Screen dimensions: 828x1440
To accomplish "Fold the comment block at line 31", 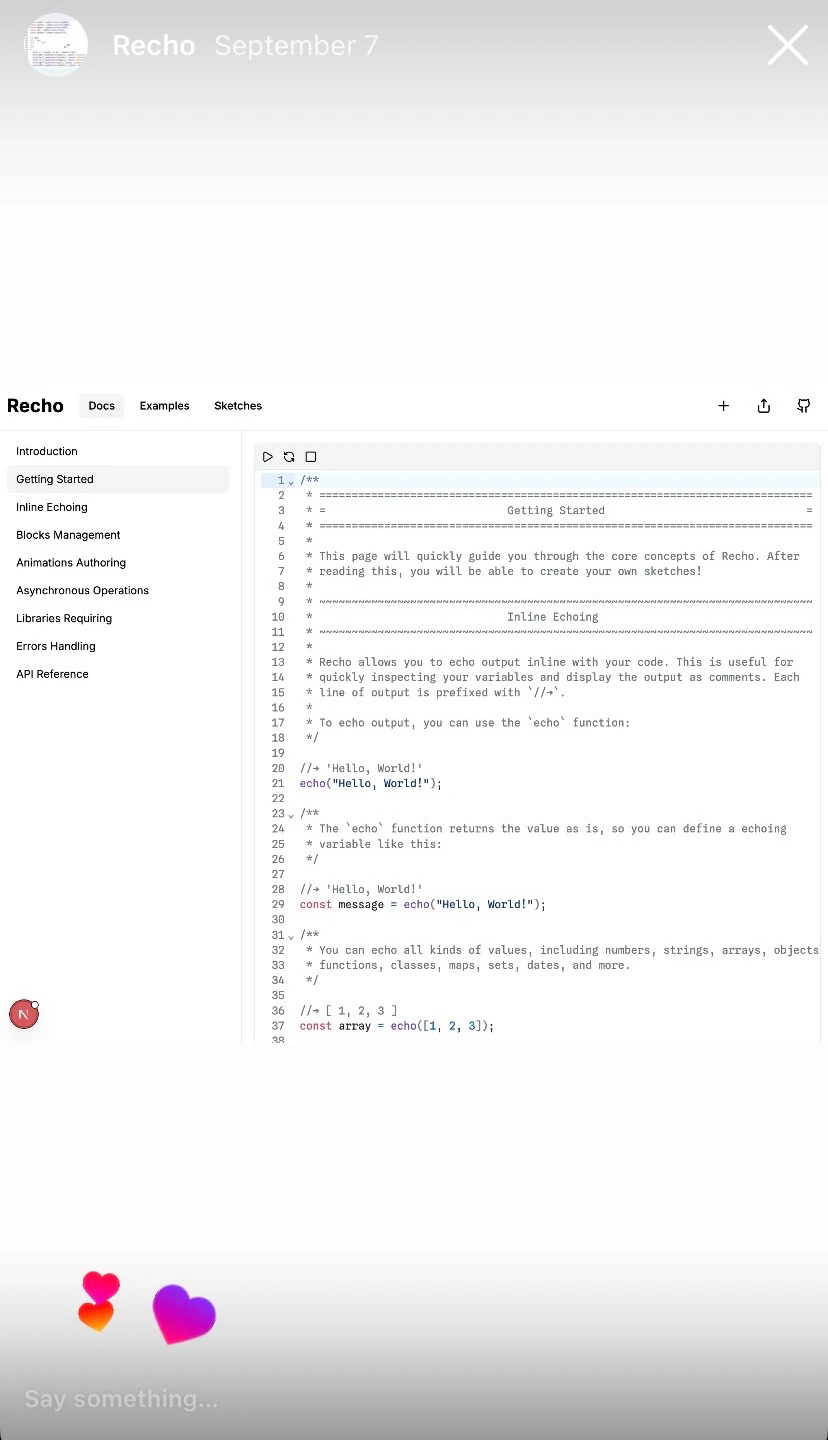I will 291,936.
